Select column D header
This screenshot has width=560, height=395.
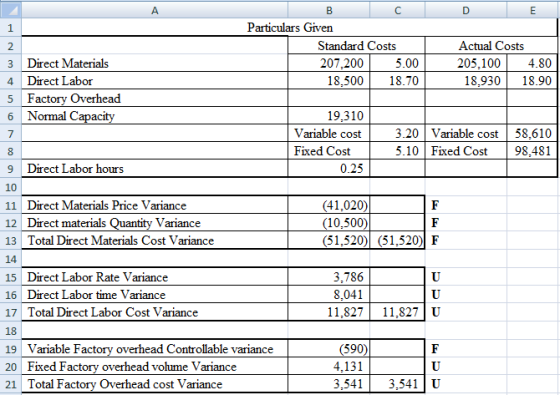coord(466,10)
